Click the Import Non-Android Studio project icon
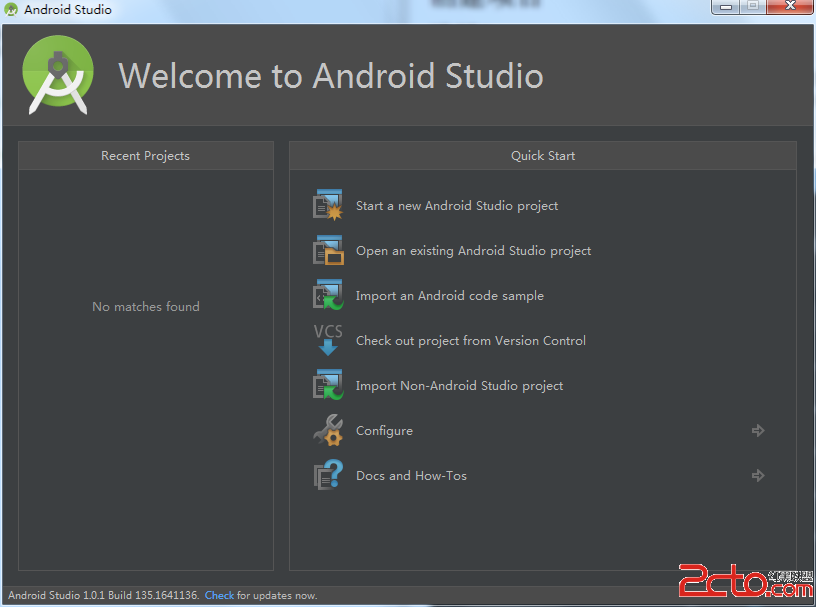 328,385
